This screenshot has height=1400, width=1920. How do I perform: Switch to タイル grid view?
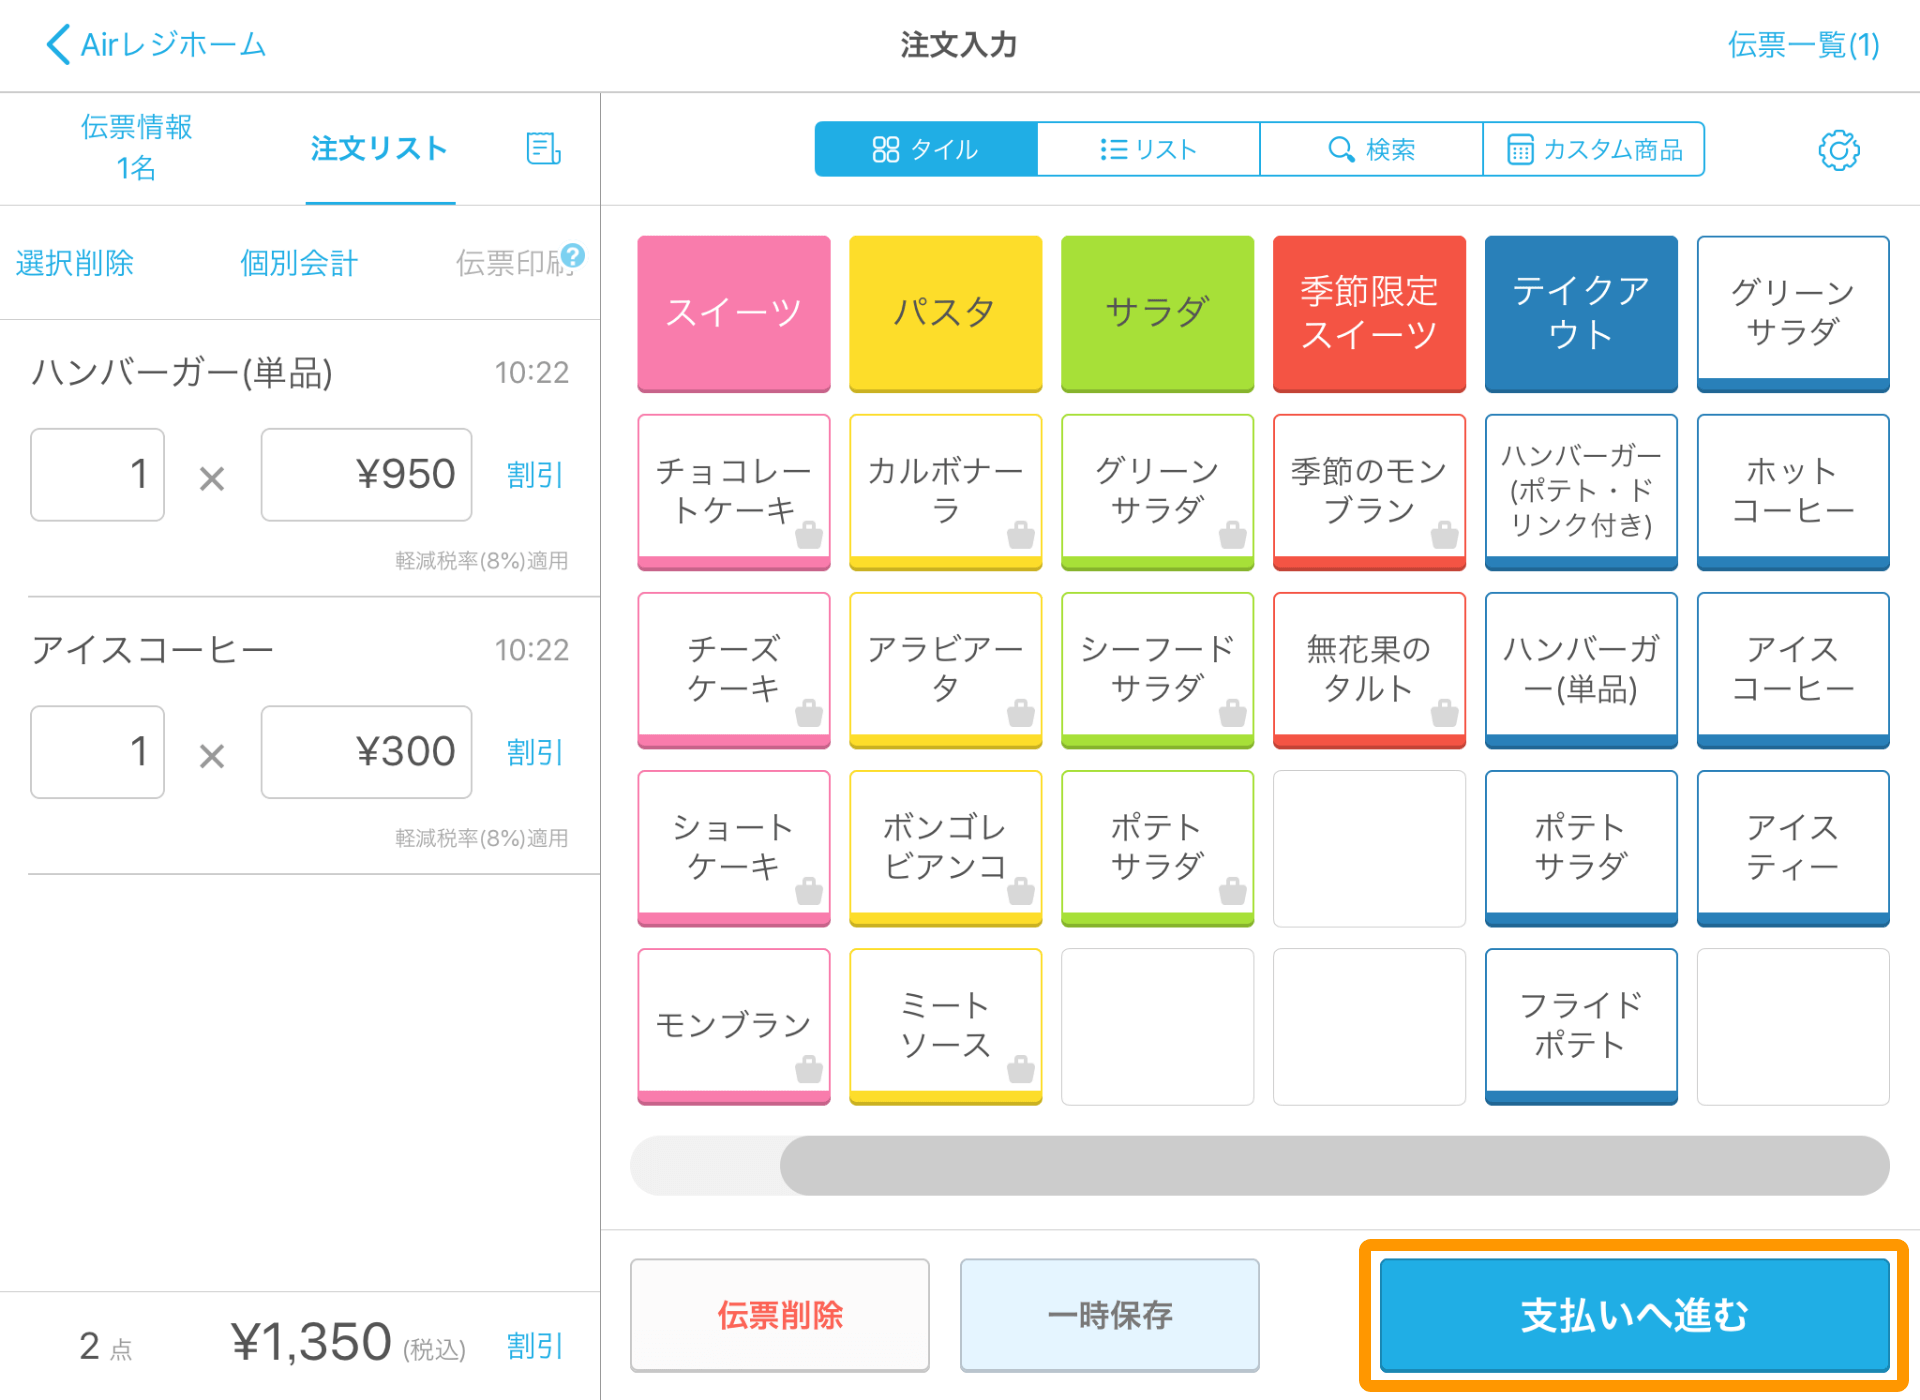[926, 150]
